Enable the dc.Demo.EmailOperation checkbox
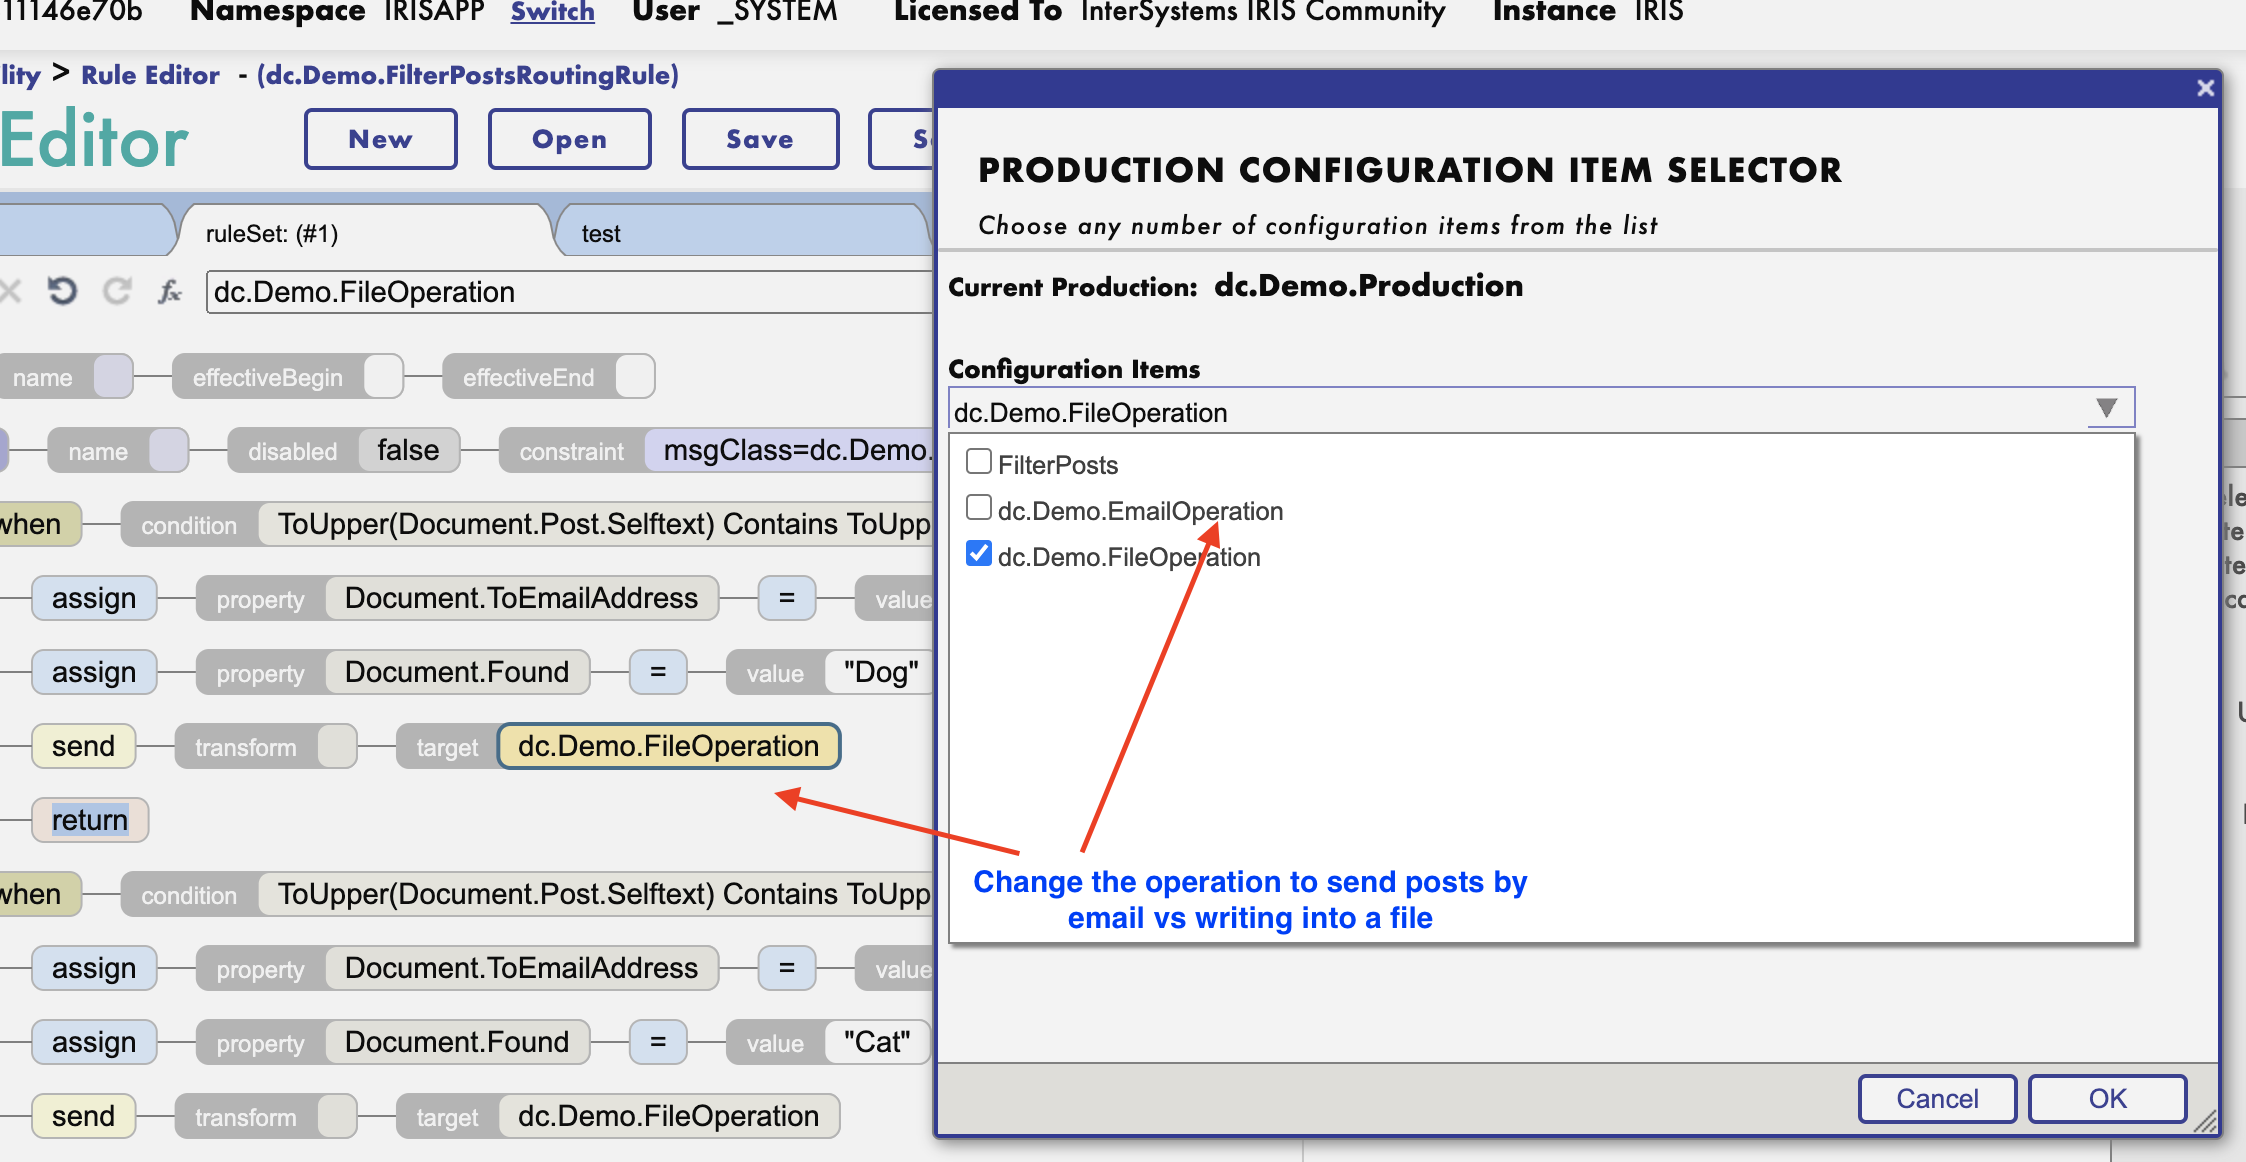 [x=978, y=510]
